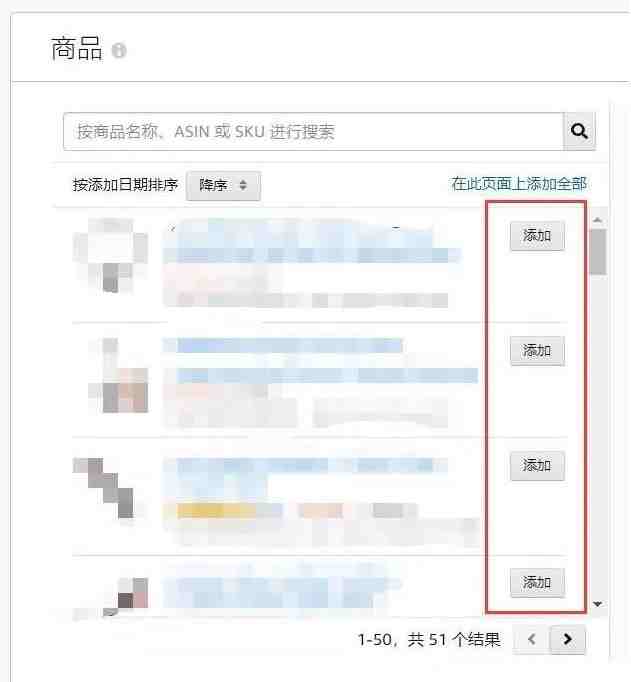
Task: Open the 降序 sort order dropdown
Action: point(223,185)
